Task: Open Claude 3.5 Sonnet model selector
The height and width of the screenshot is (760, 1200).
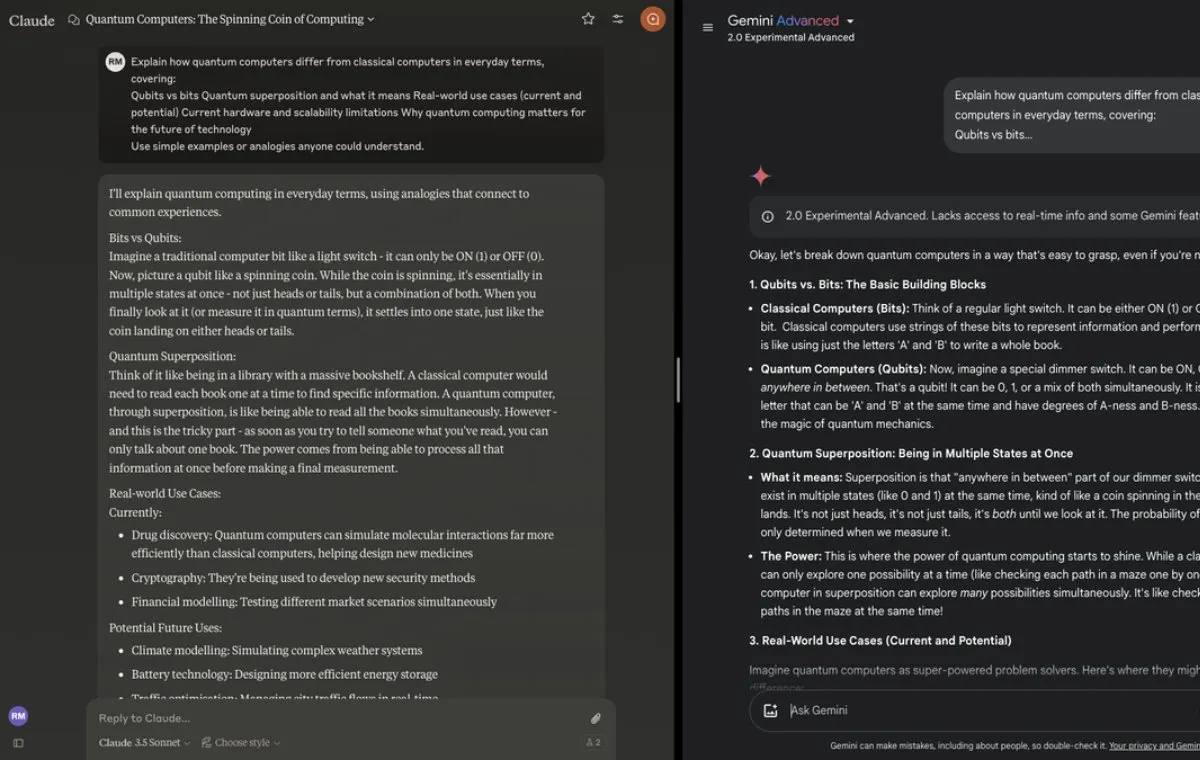Action: click(144, 743)
